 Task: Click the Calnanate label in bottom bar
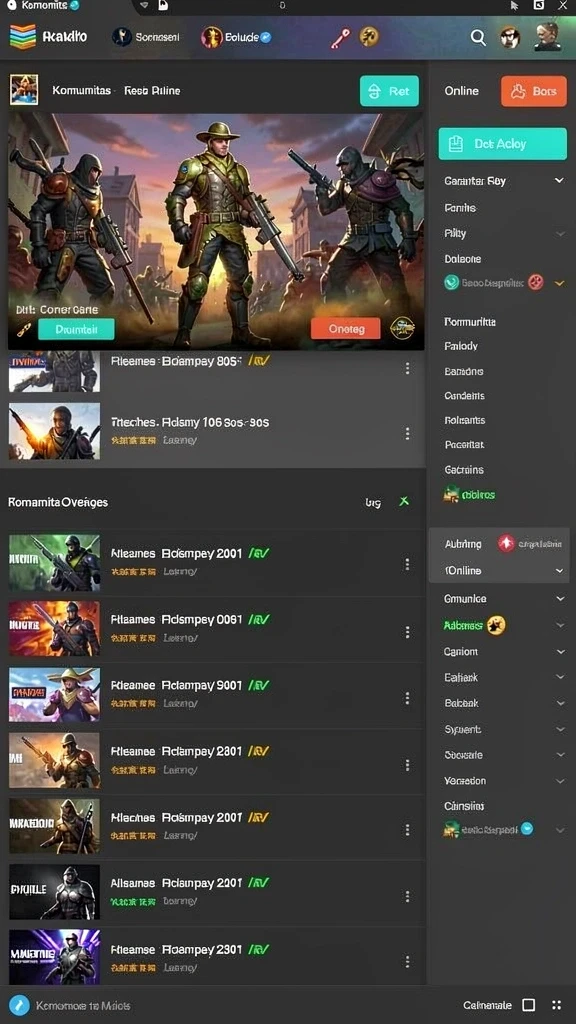click(x=487, y=1005)
